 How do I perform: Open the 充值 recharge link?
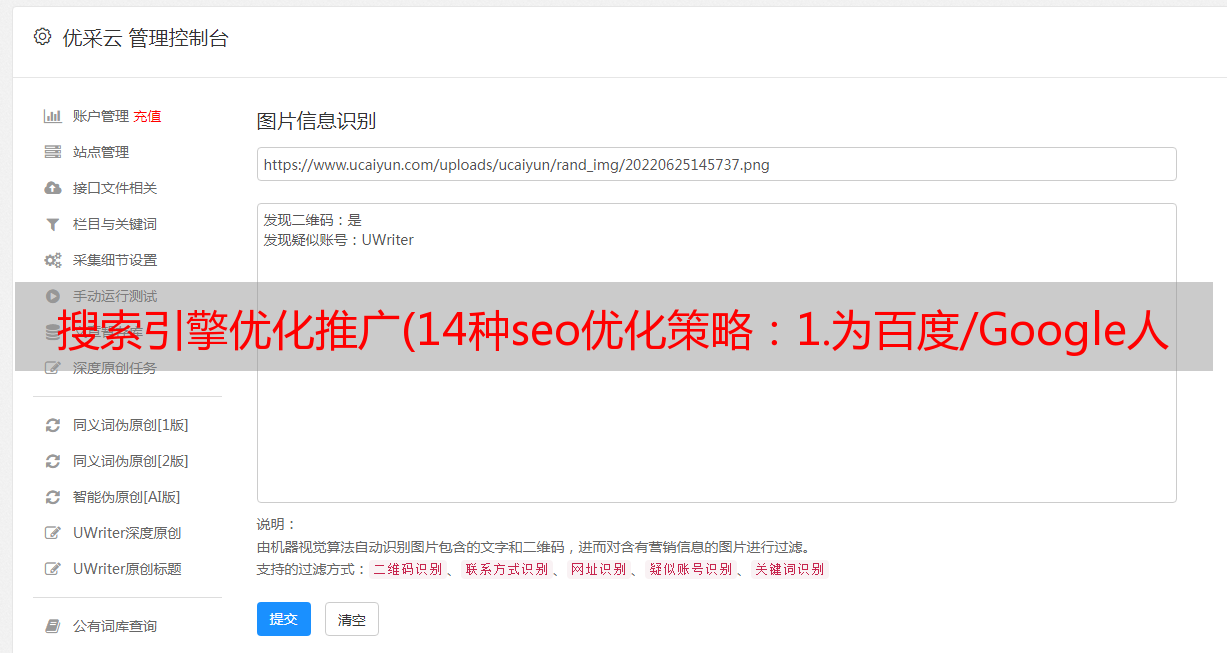coord(147,116)
